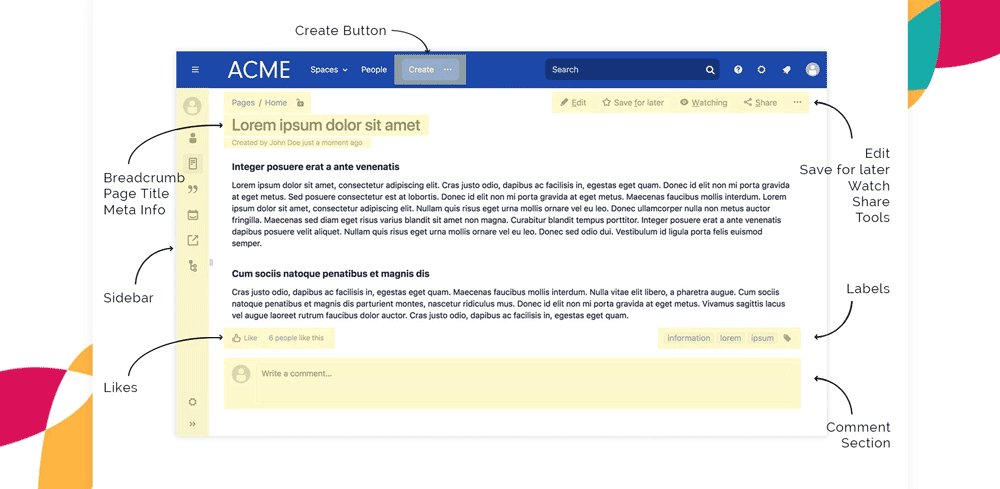Image resolution: width=1000 pixels, height=489 pixels.
Task: Open the person icon in the sidebar
Action: pyautogui.click(x=193, y=138)
